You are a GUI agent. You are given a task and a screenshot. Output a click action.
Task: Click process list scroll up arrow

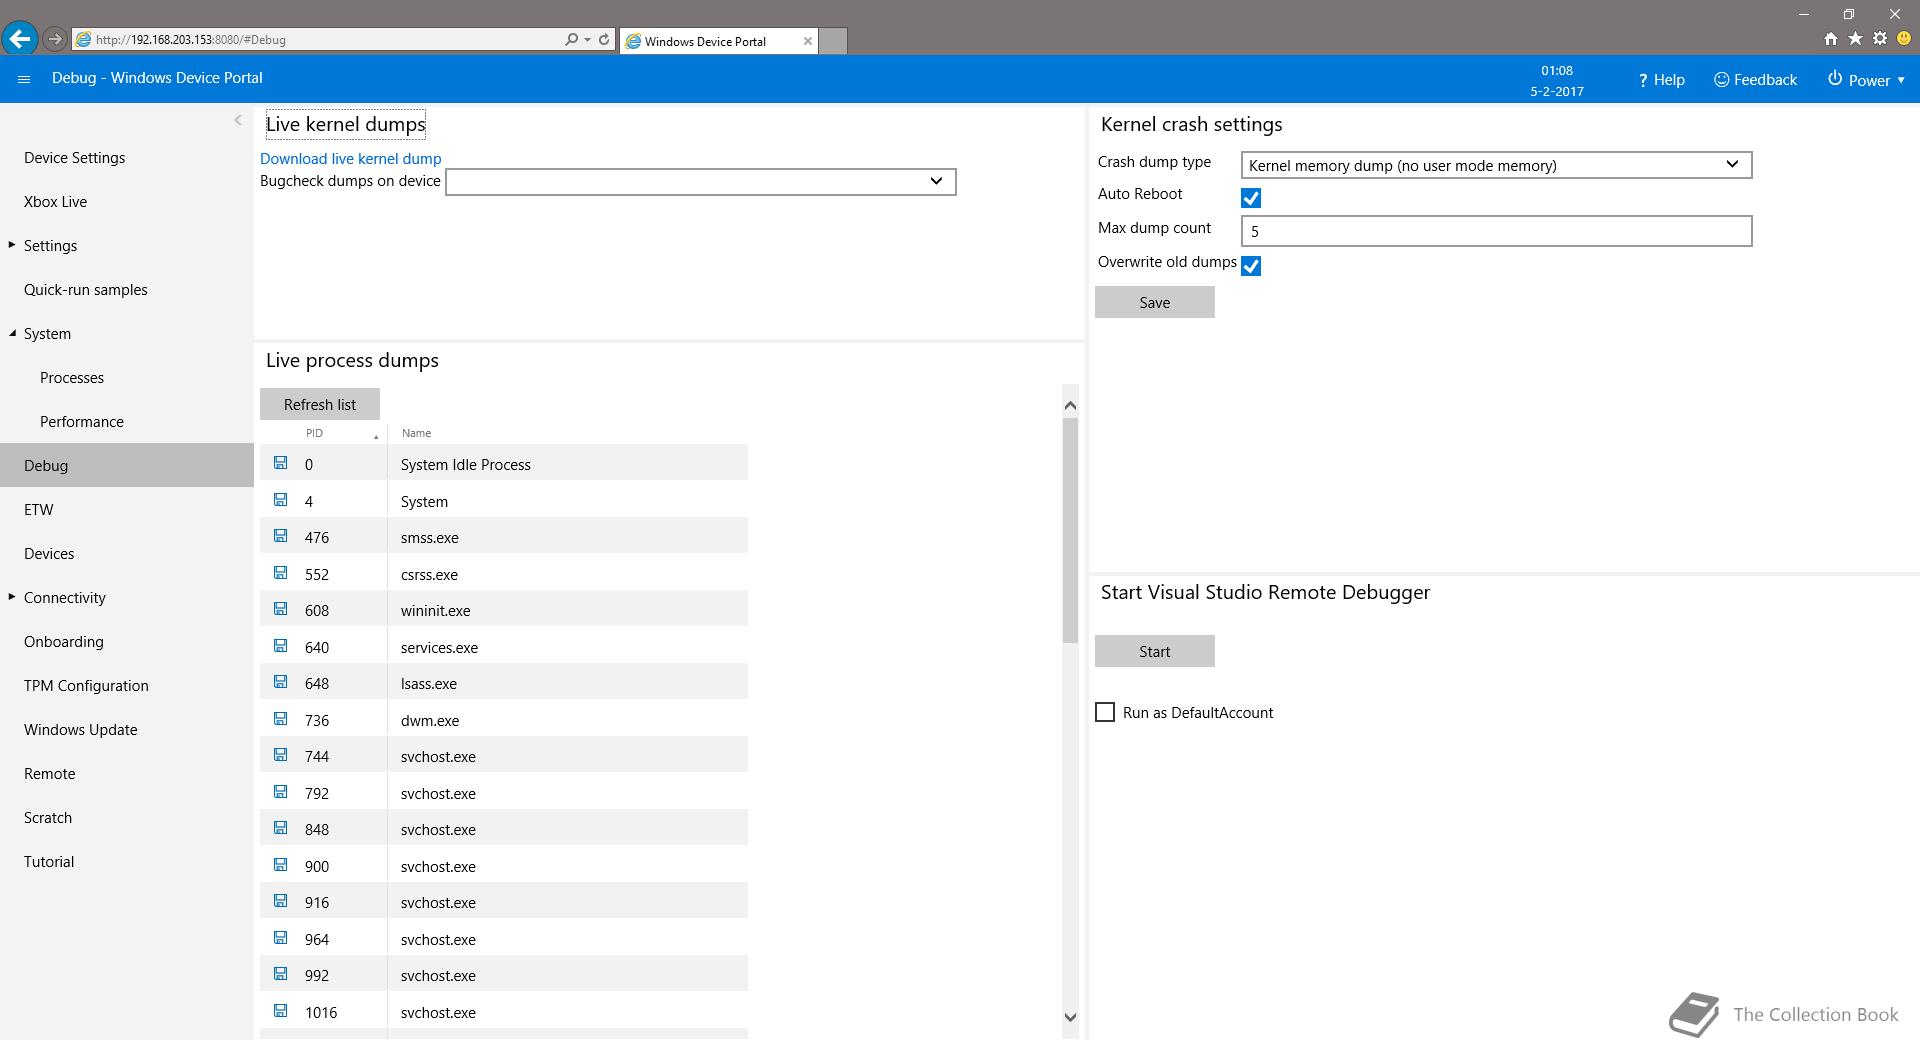[1070, 405]
